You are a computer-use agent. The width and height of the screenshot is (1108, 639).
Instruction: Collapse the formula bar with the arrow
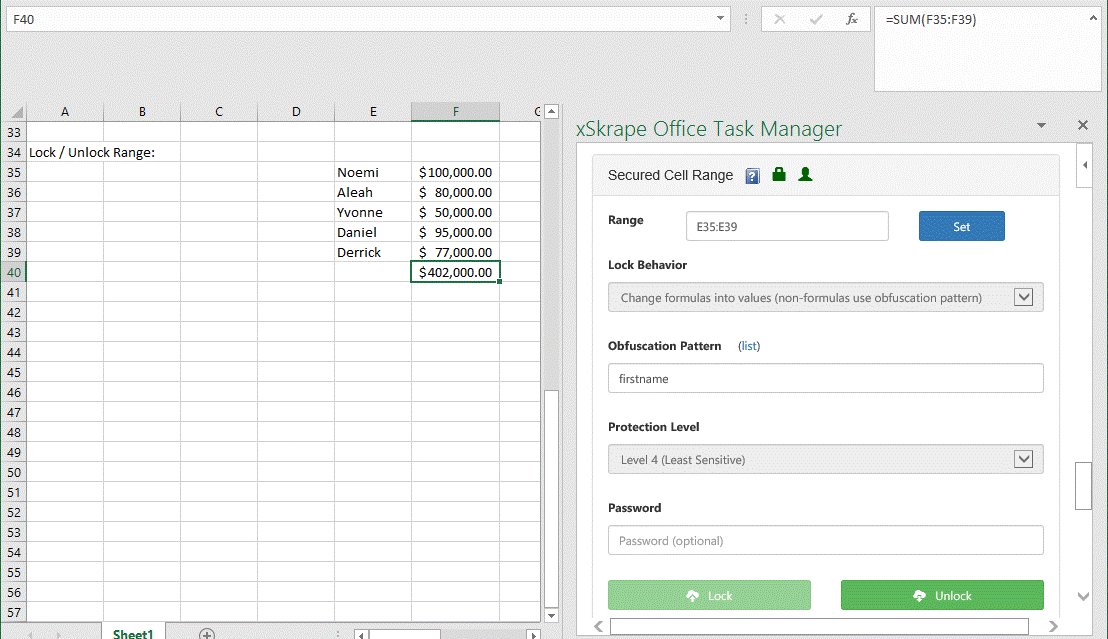point(1092,18)
